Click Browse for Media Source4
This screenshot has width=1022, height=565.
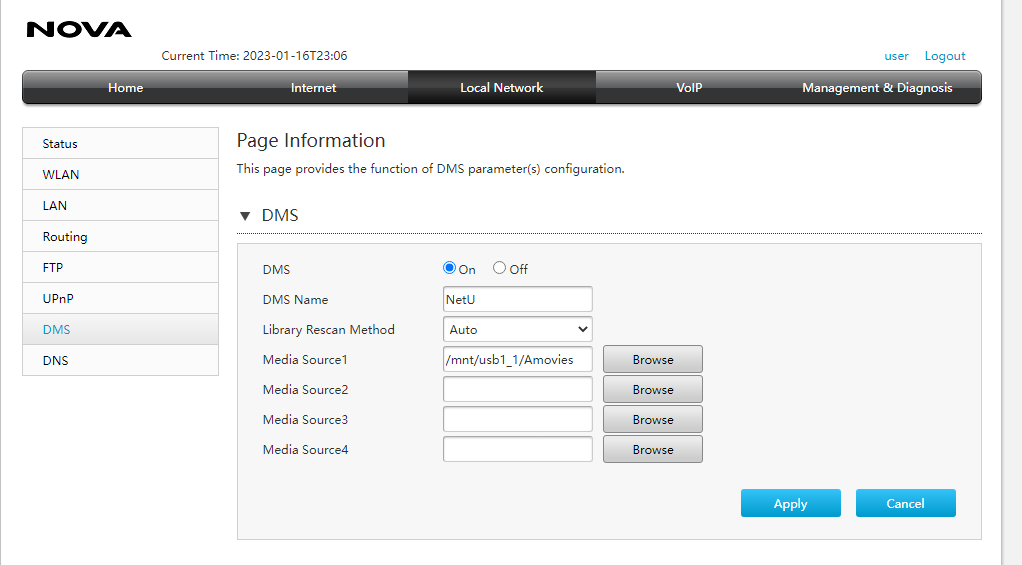[652, 449]
